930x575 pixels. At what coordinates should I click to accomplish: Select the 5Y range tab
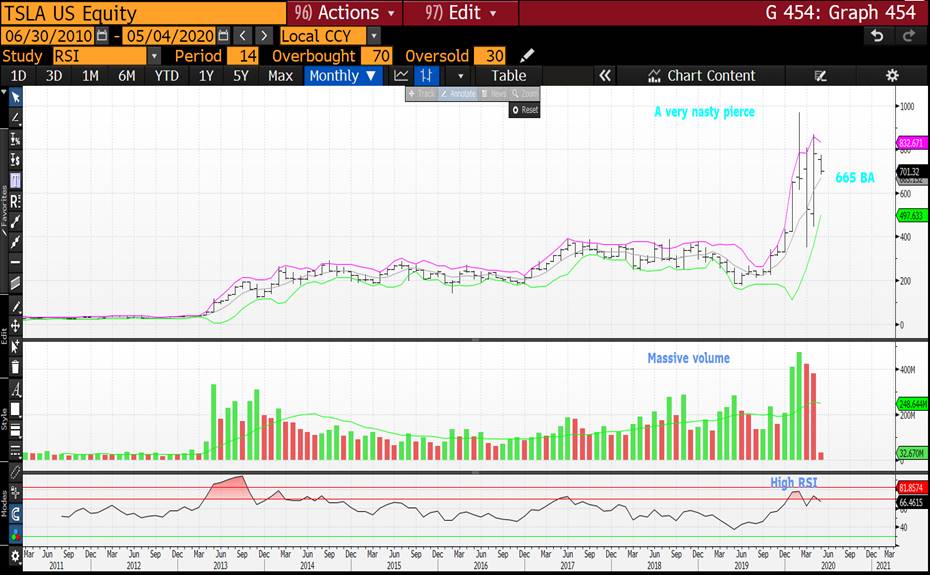241,76
